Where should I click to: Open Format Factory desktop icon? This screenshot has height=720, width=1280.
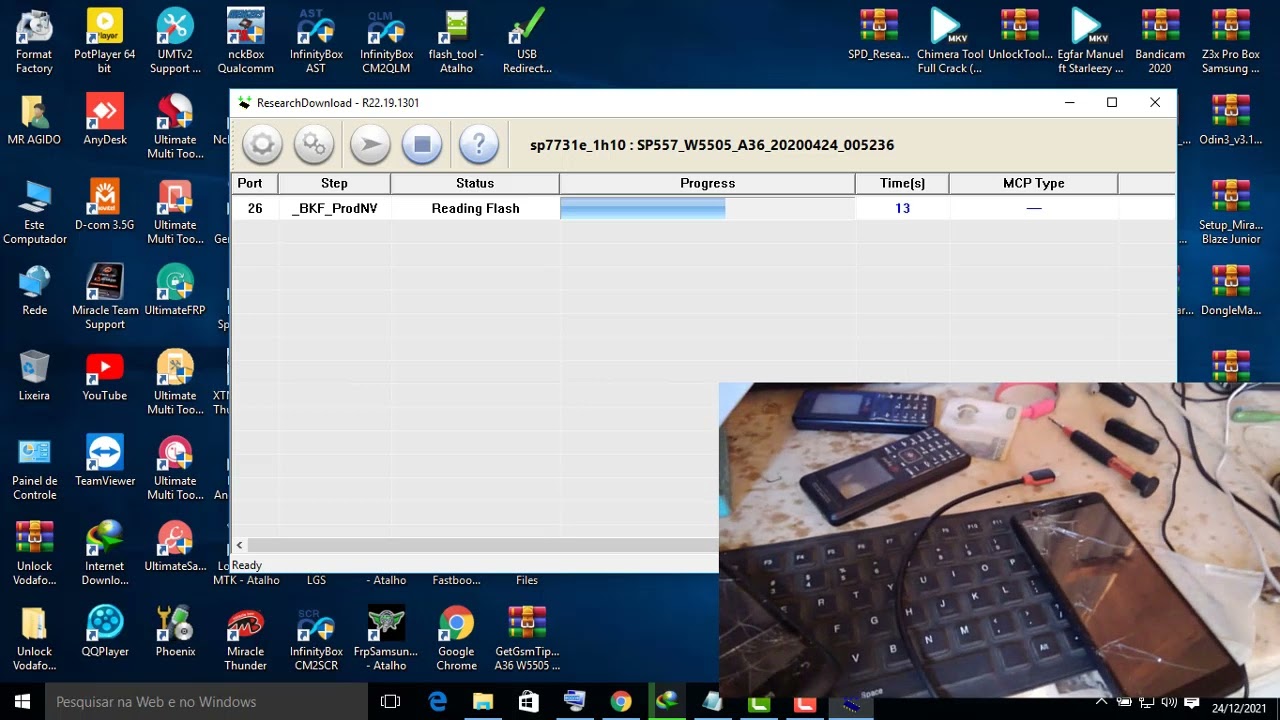(x=34, y=41)
